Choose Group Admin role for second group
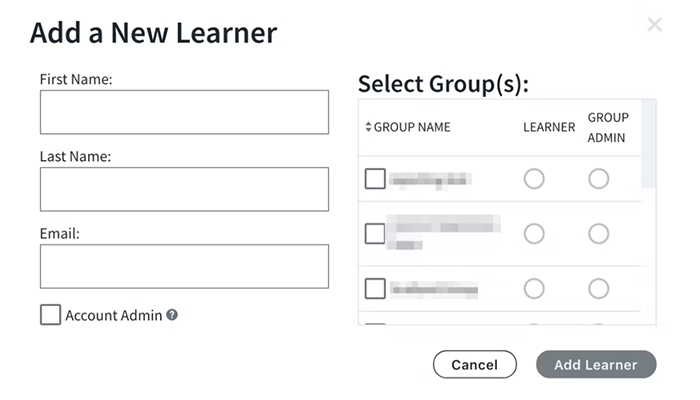Viewport: 700px width, 400px height. pos(598,234)
